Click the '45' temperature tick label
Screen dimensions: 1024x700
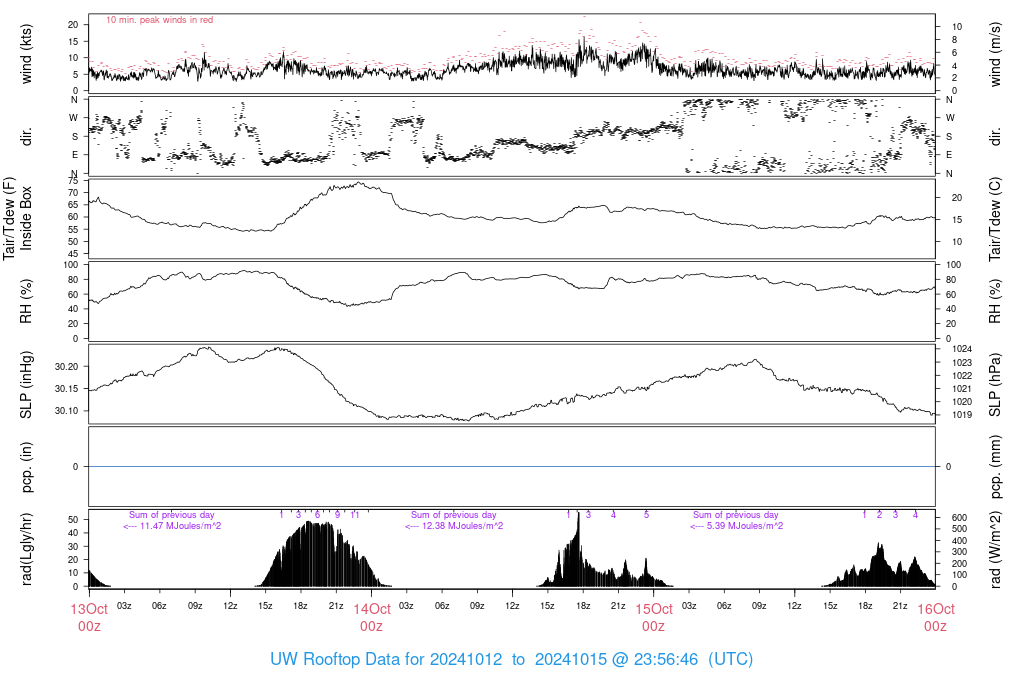[x=73, y=254]
